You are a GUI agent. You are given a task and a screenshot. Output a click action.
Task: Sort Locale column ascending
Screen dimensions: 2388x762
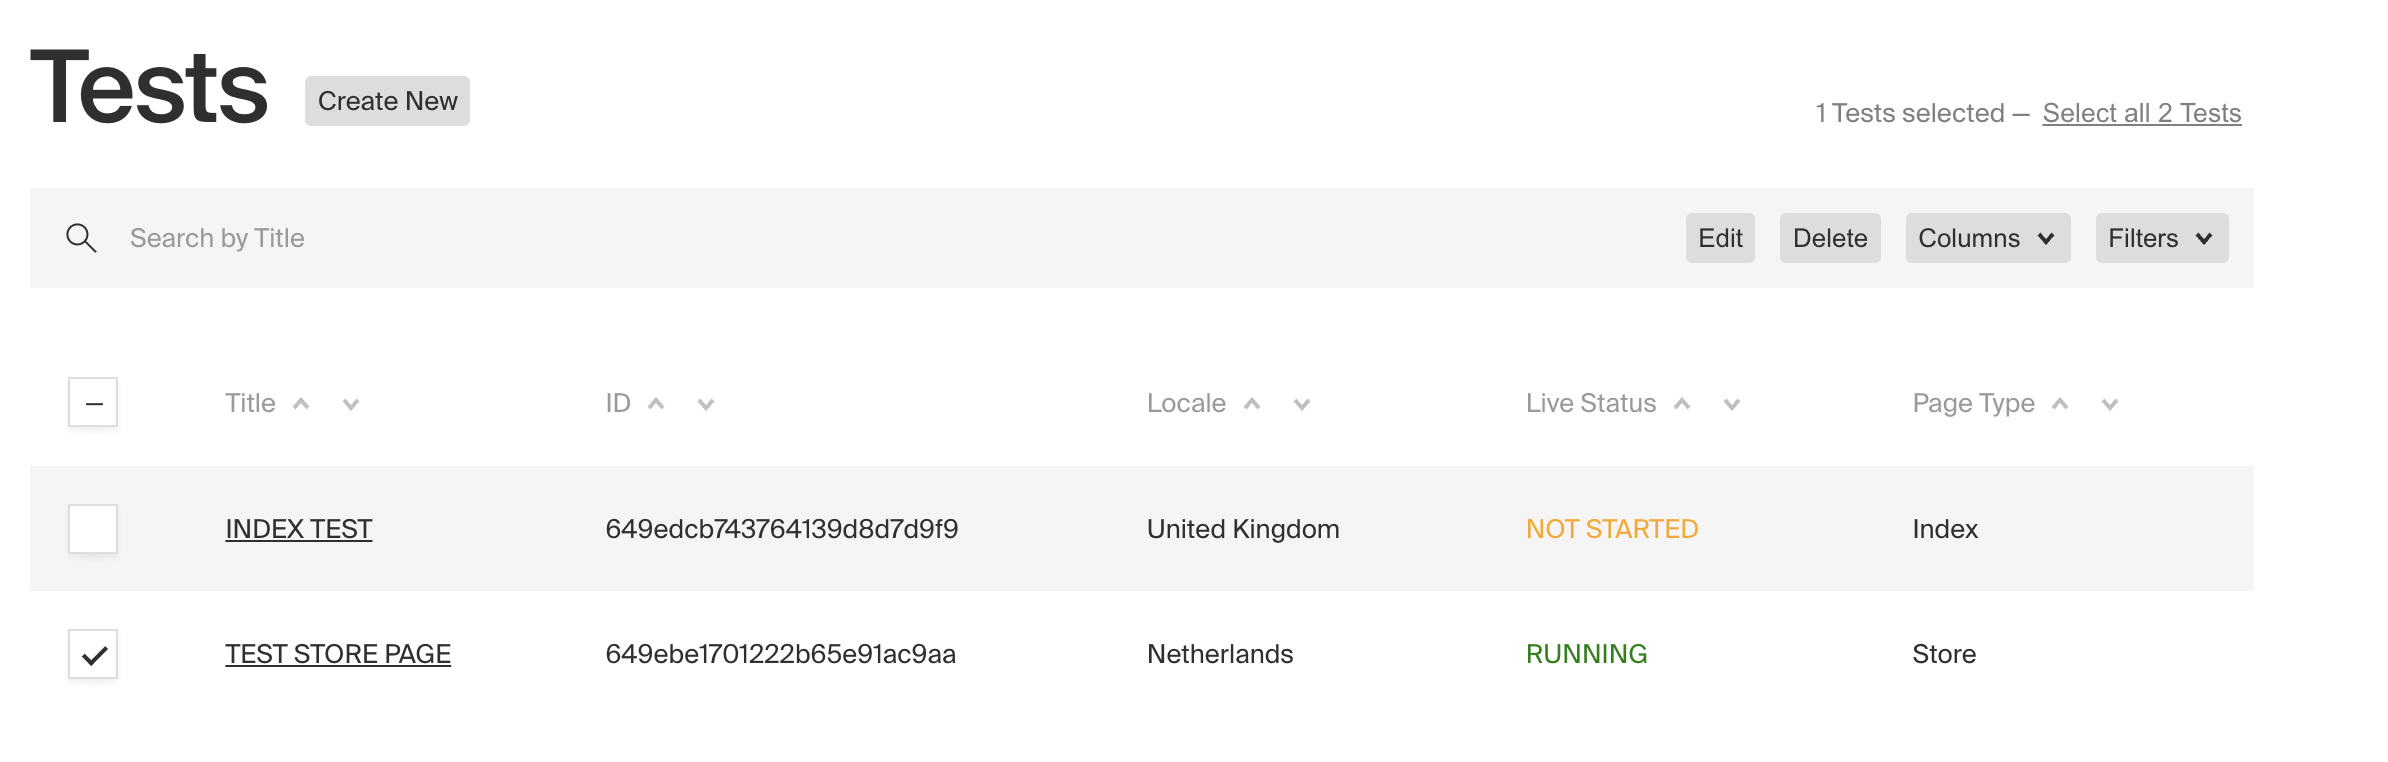click(1252, 403)
